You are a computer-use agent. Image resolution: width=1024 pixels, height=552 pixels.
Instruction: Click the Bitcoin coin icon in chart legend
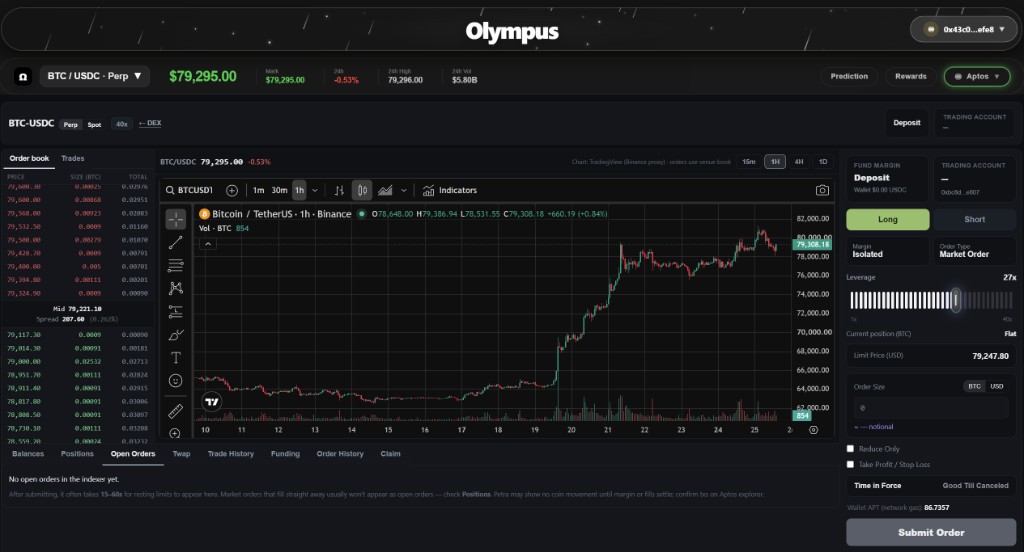pyautogui.click(x=204, y=214)
